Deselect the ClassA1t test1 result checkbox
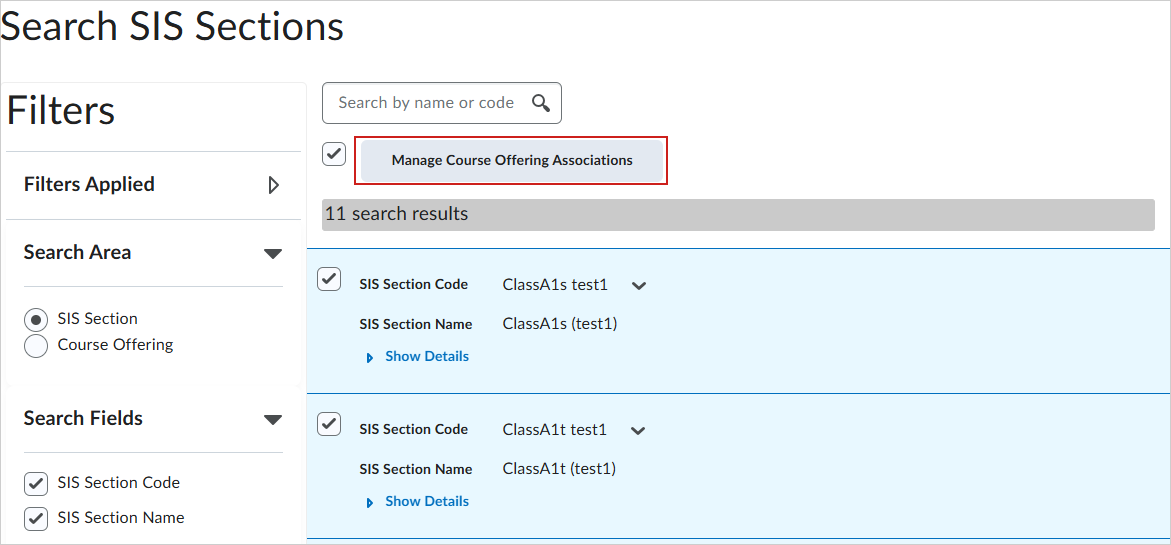1171x545 pixels. pos(329,425)
